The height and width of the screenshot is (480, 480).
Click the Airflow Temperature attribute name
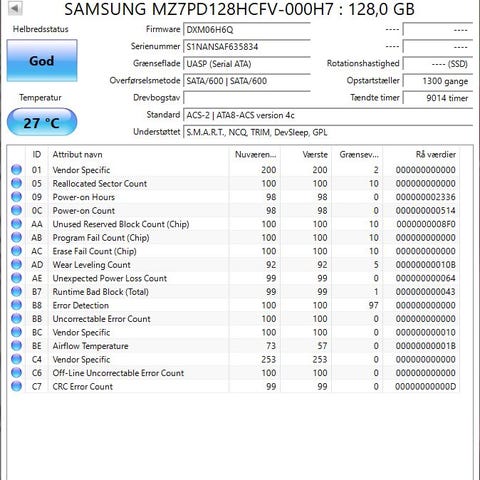90,346
